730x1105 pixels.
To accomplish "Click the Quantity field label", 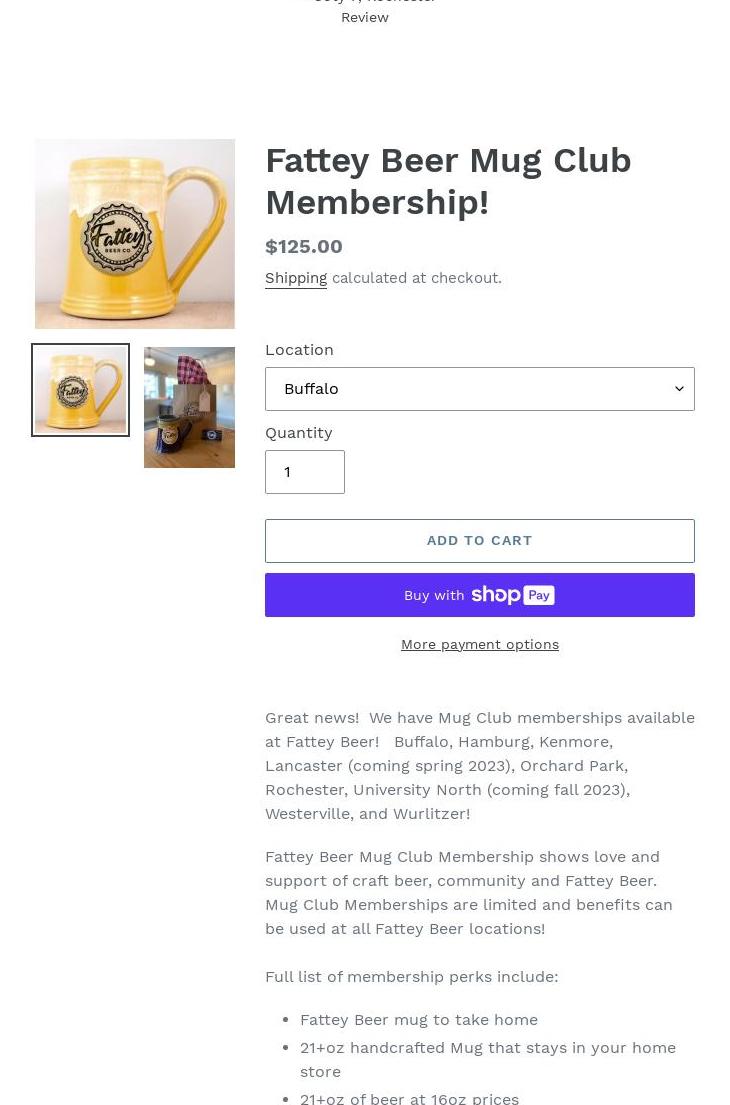I will (298, 433).
